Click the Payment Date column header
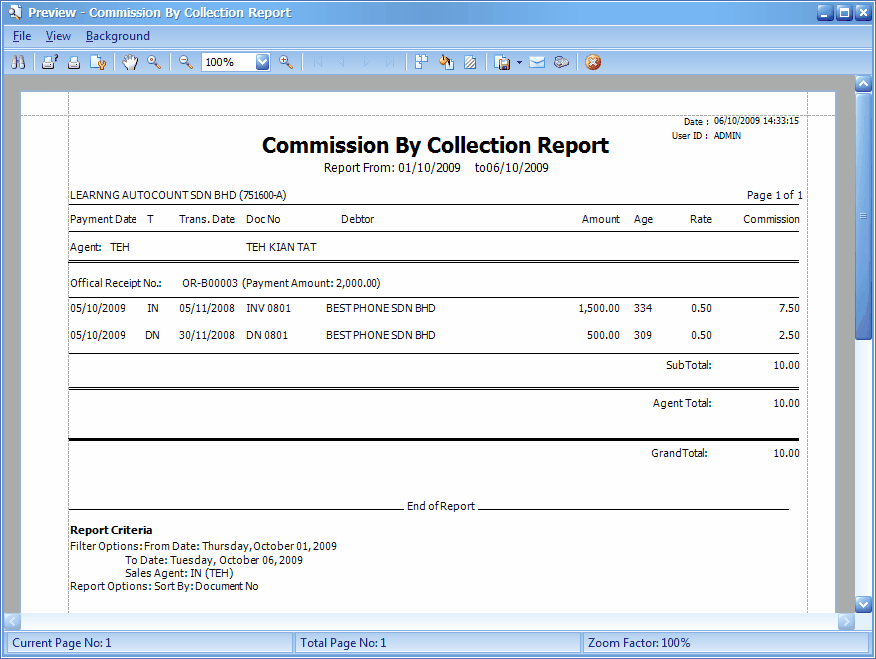This screenshot has height=659, width=876. click(x=103, y=219)
